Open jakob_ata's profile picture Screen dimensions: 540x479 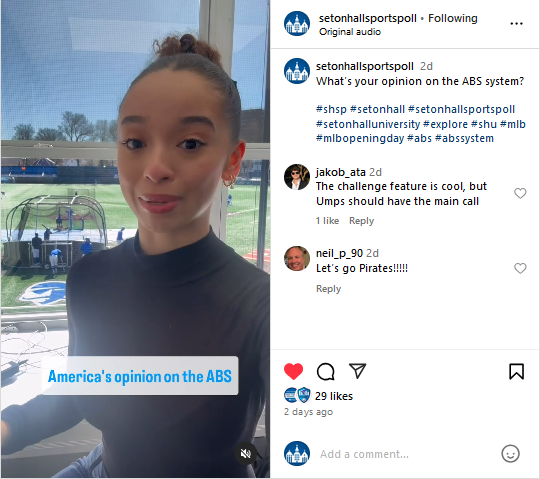297,177
